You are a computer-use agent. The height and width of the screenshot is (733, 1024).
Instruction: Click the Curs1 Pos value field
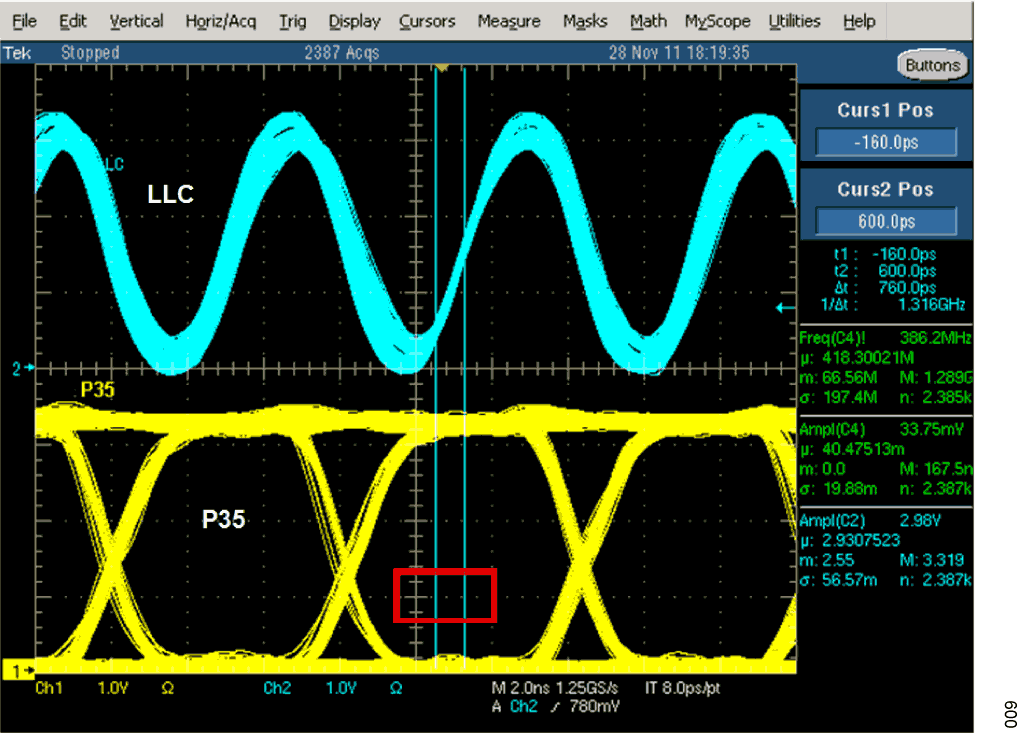coord(886,143)
